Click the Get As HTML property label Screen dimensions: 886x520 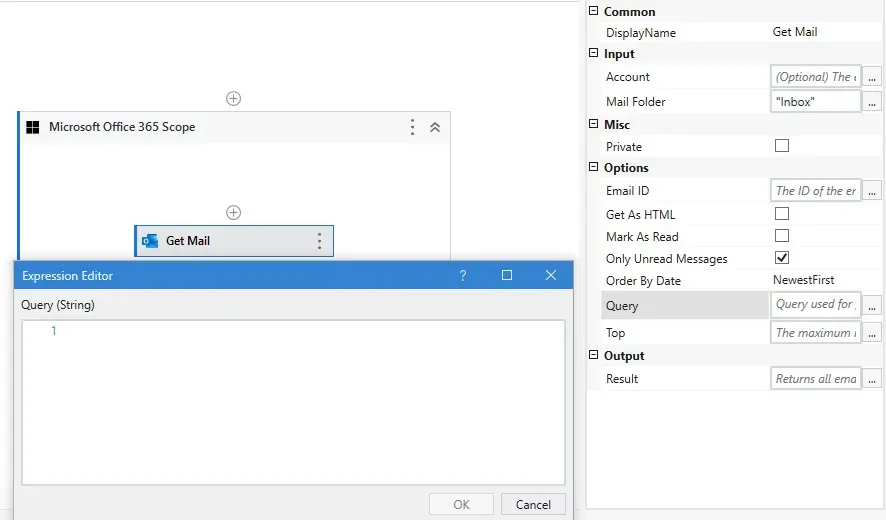point(640,215)
